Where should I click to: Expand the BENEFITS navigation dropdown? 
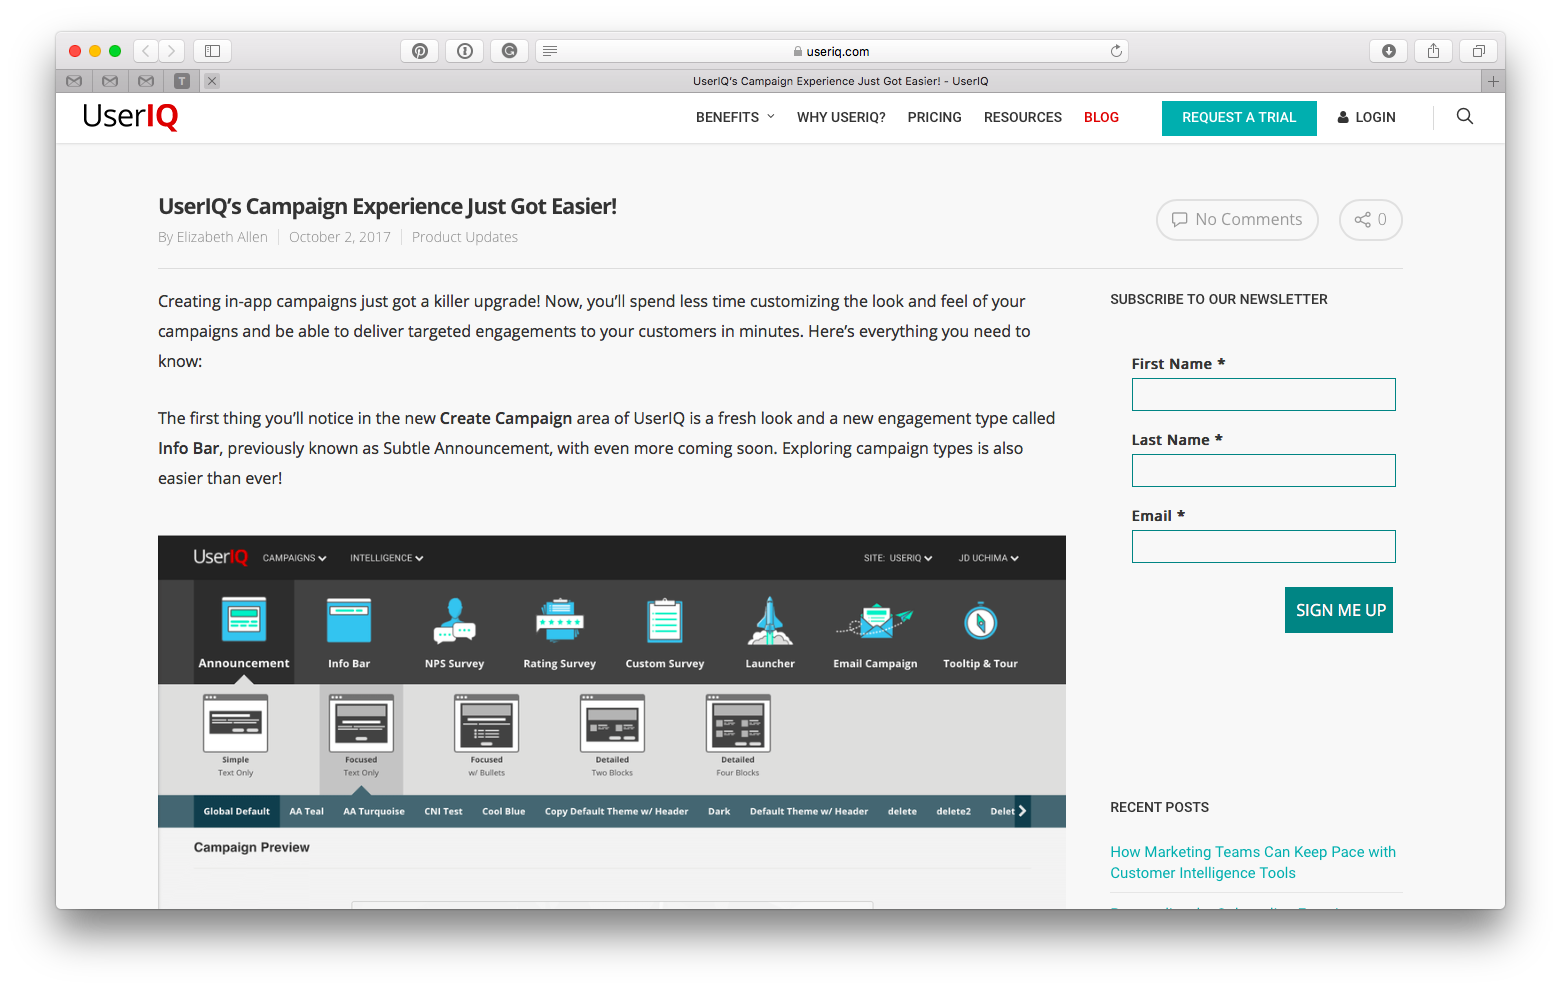click(x=735, y=117)
